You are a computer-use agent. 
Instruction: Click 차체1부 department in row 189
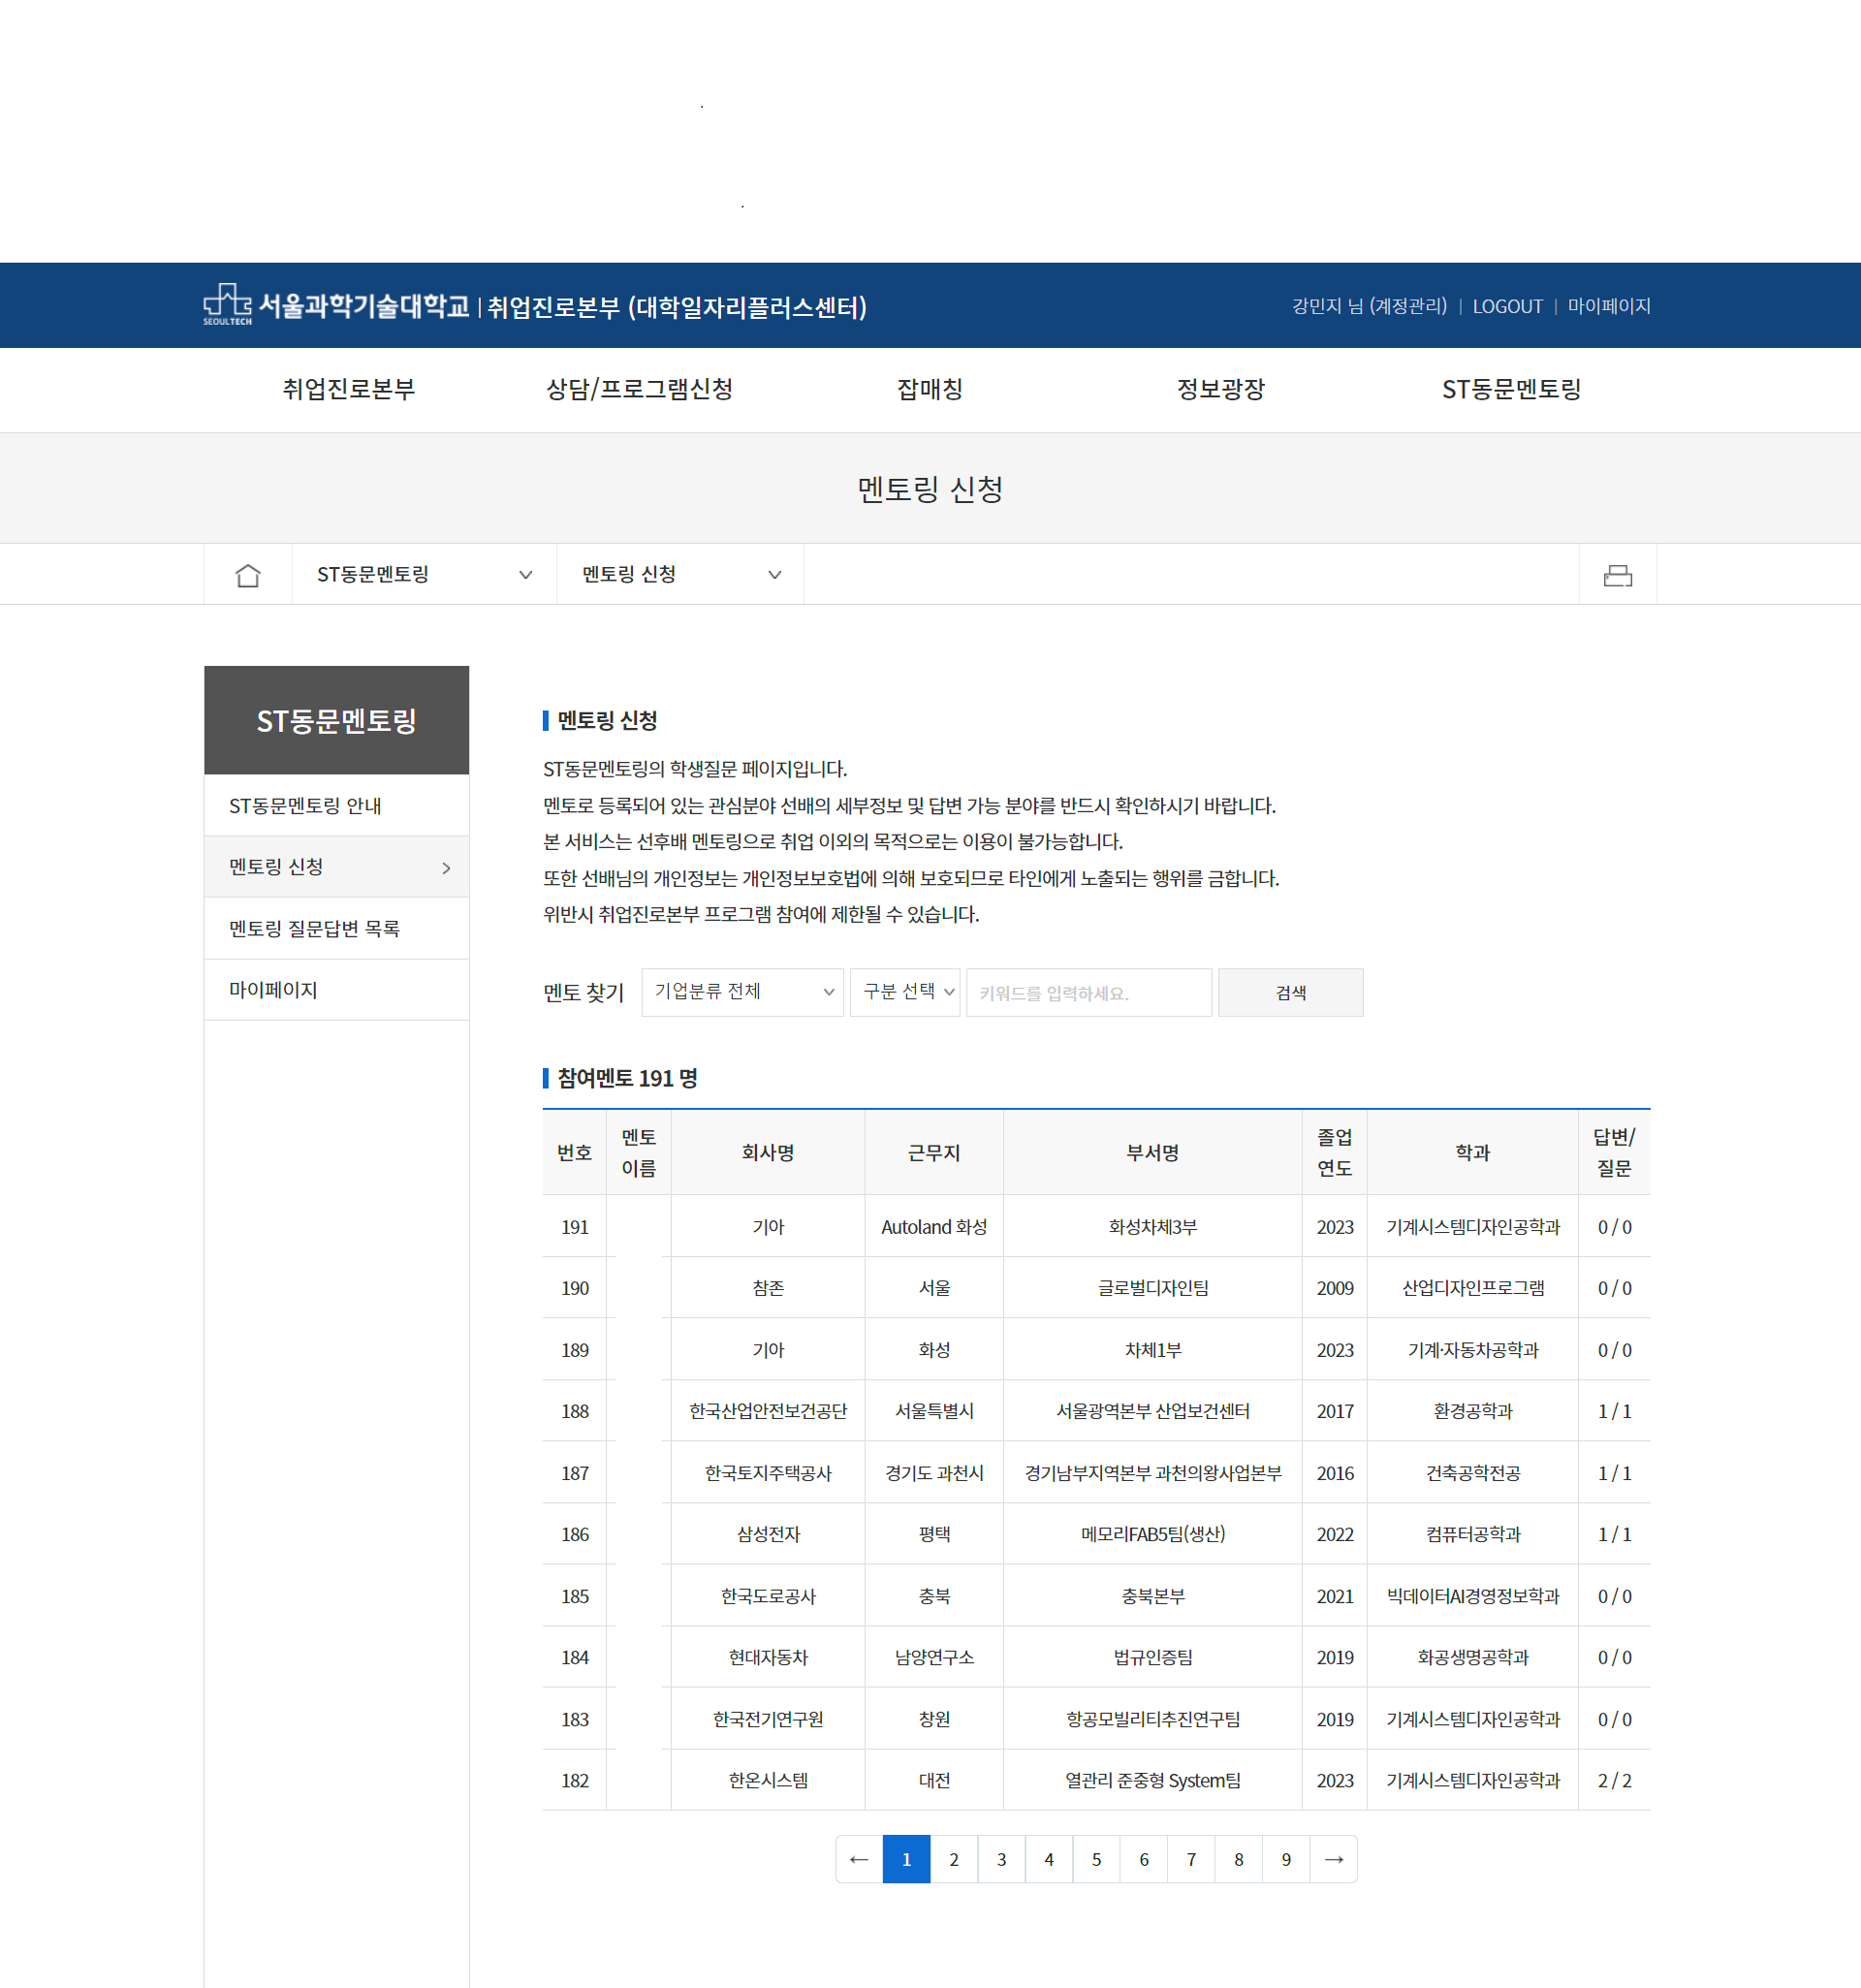pyautogui.click(x=1152, y=1350)
